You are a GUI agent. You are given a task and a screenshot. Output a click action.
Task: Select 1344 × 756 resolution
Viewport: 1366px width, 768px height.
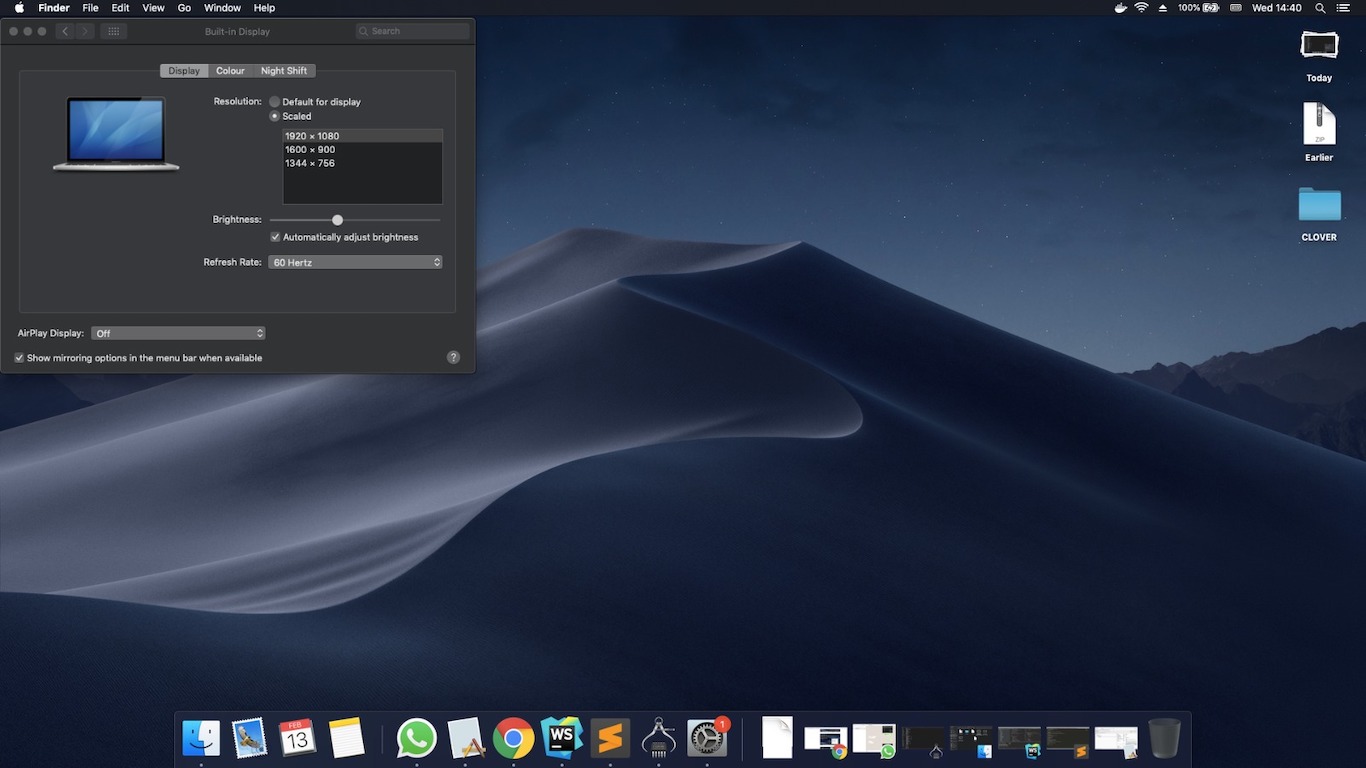click(362, 163)
